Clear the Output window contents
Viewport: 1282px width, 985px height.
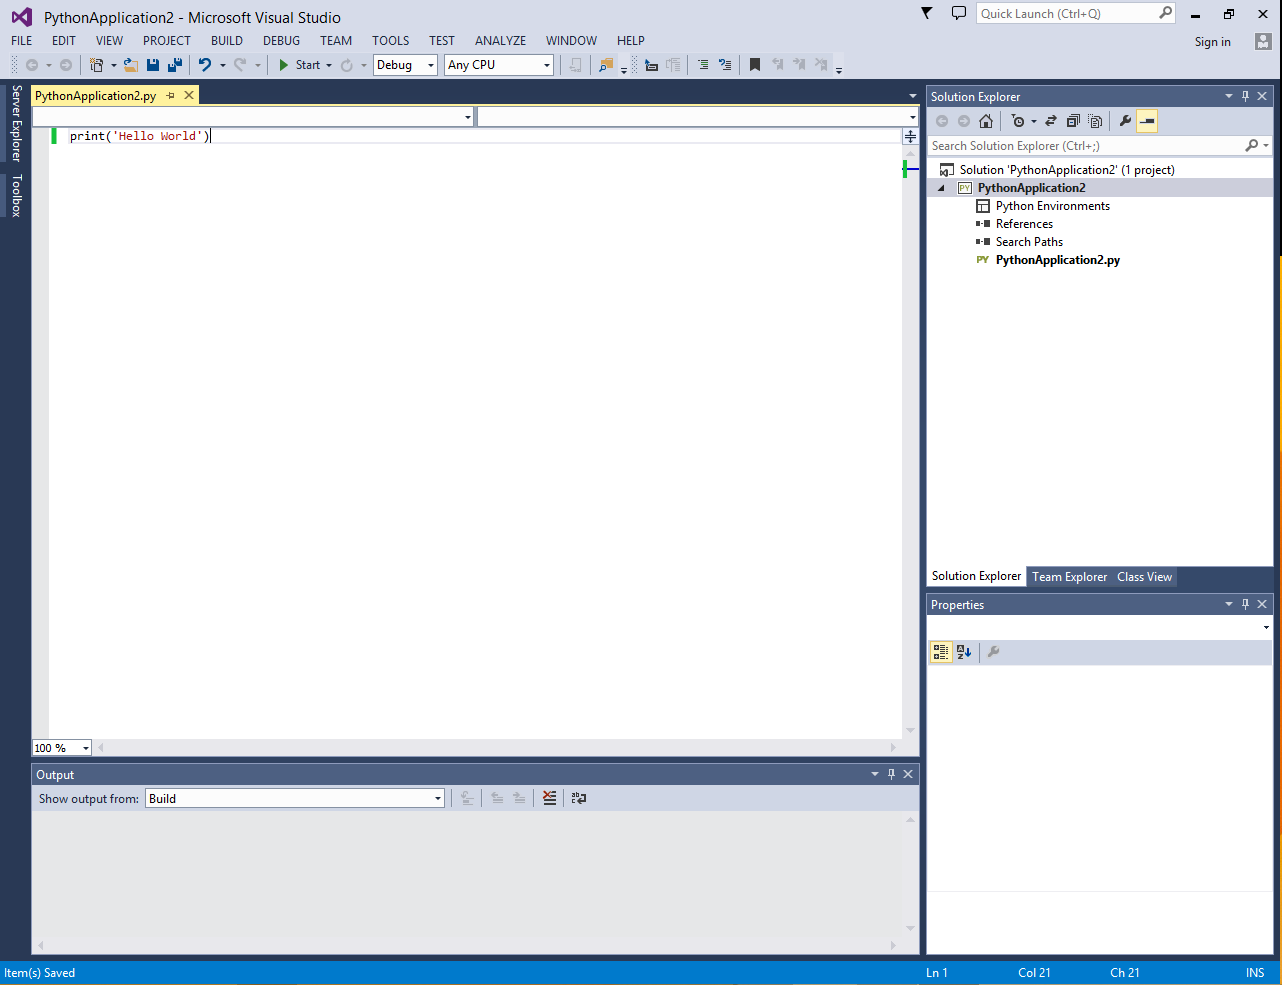point(549,797)
